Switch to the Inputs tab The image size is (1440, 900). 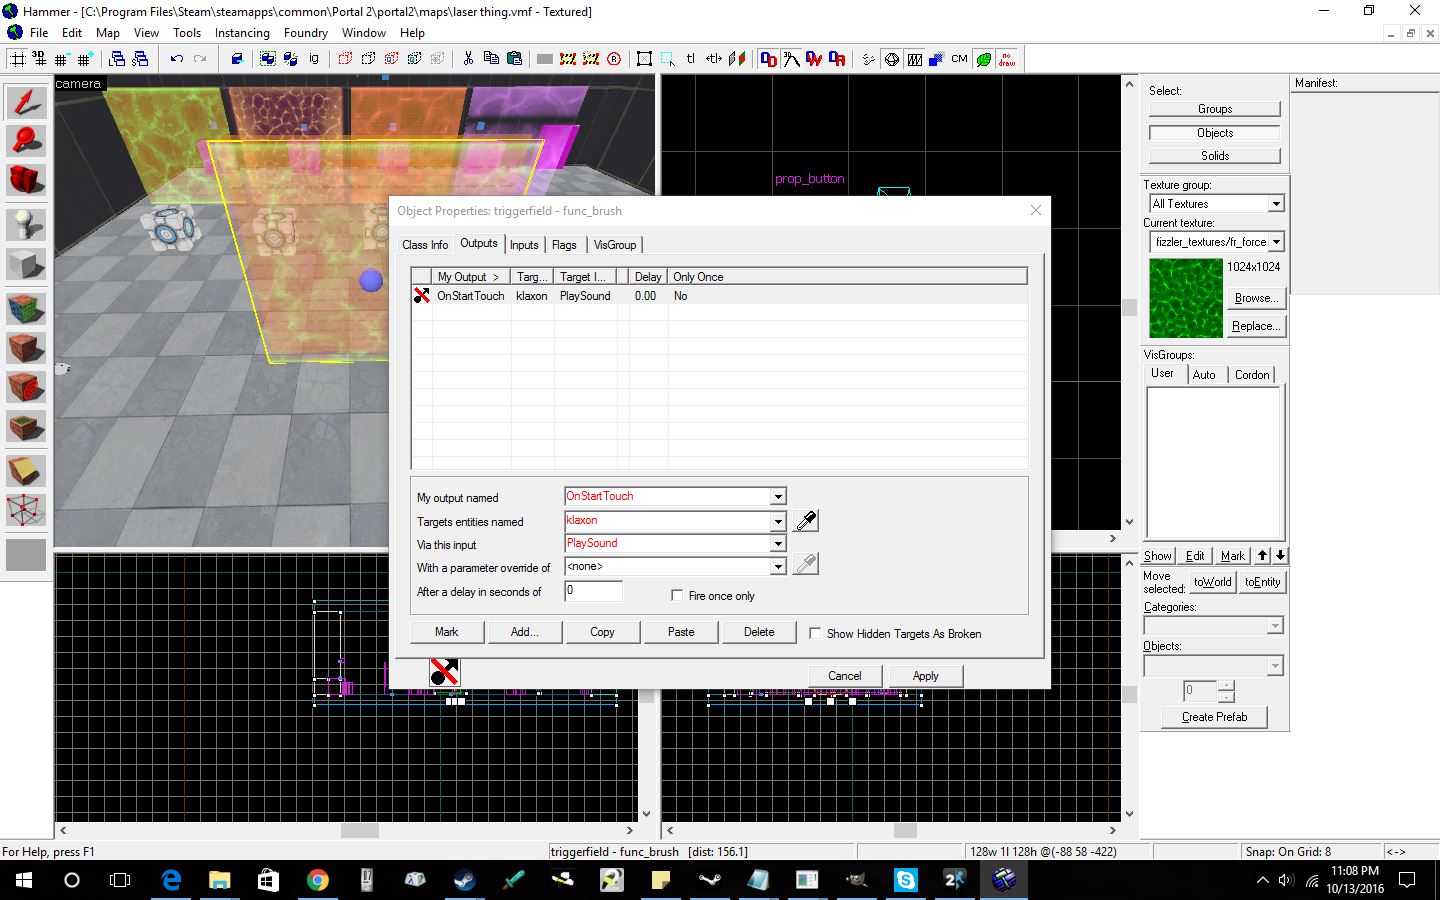click(524, 245)
